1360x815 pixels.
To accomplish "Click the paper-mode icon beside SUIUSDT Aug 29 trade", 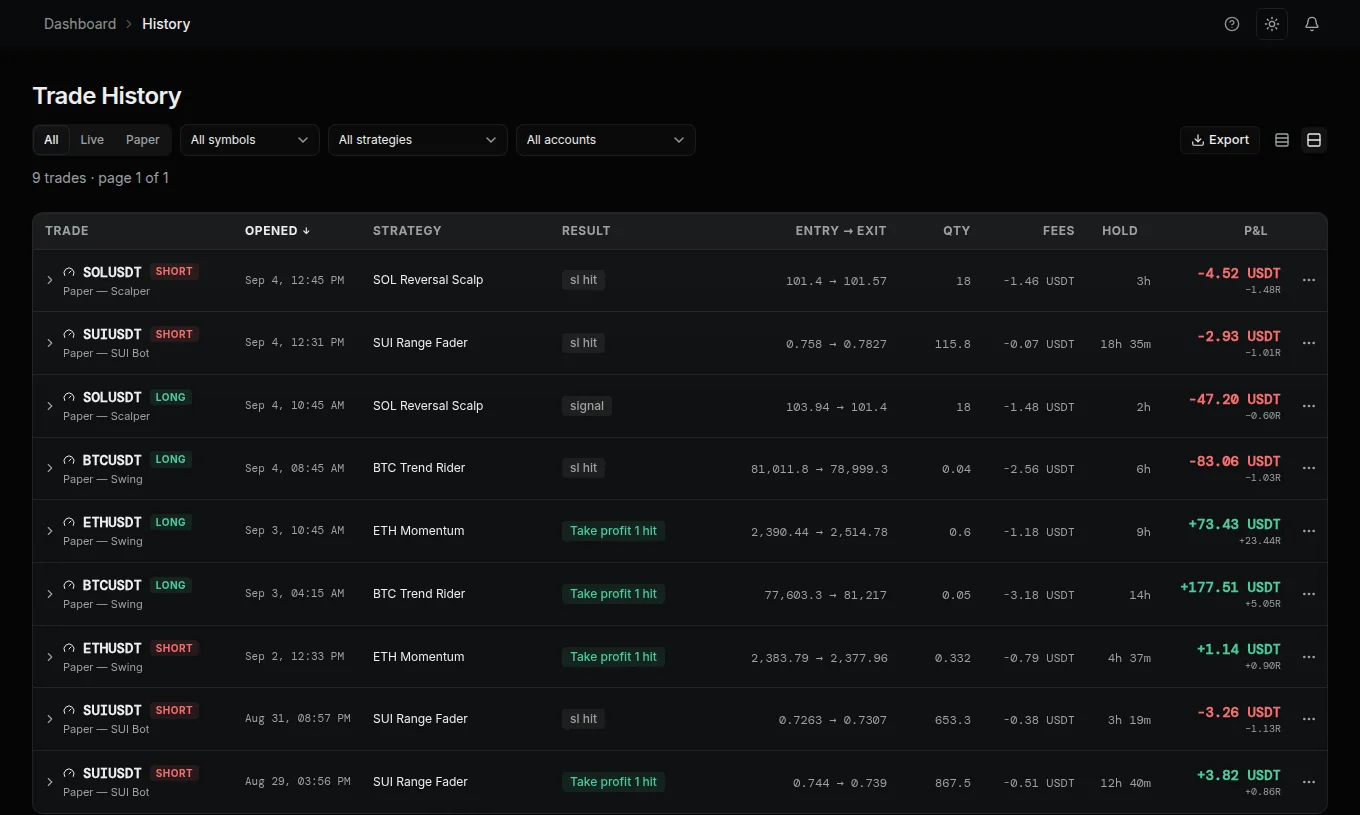I will (x=70, y=774).
